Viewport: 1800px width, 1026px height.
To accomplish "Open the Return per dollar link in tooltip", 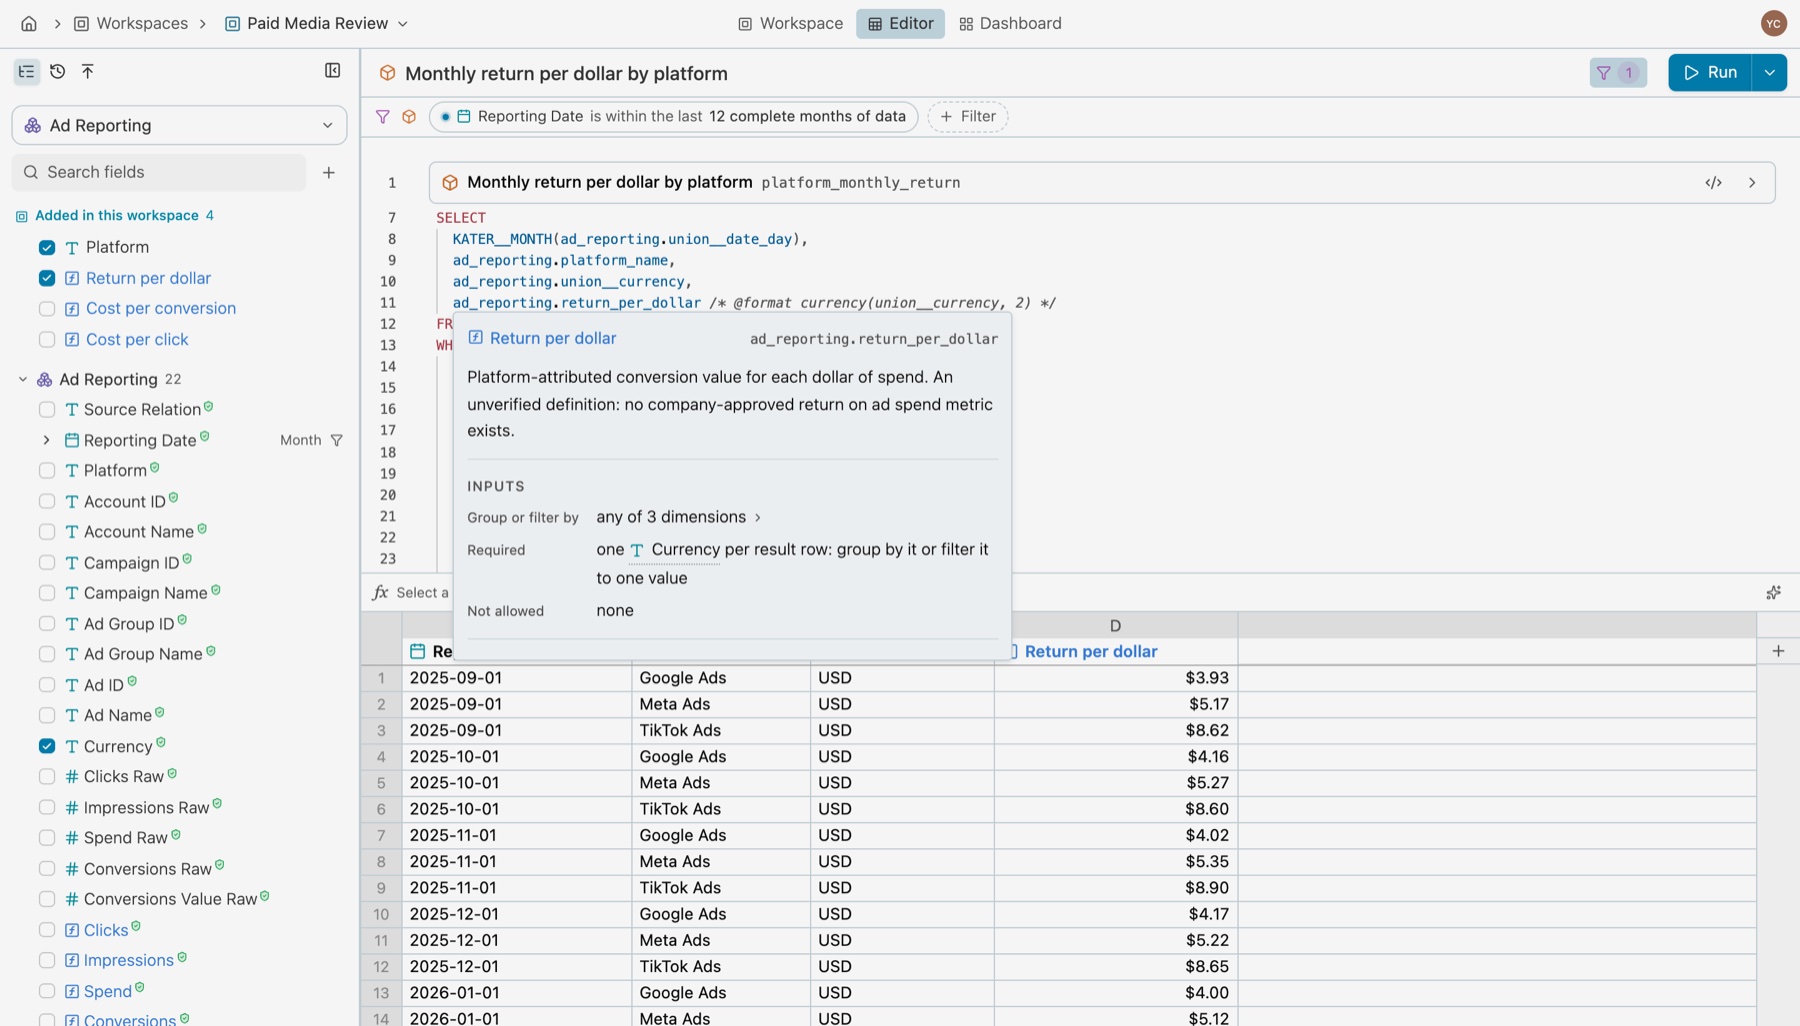I will point(553,338).
